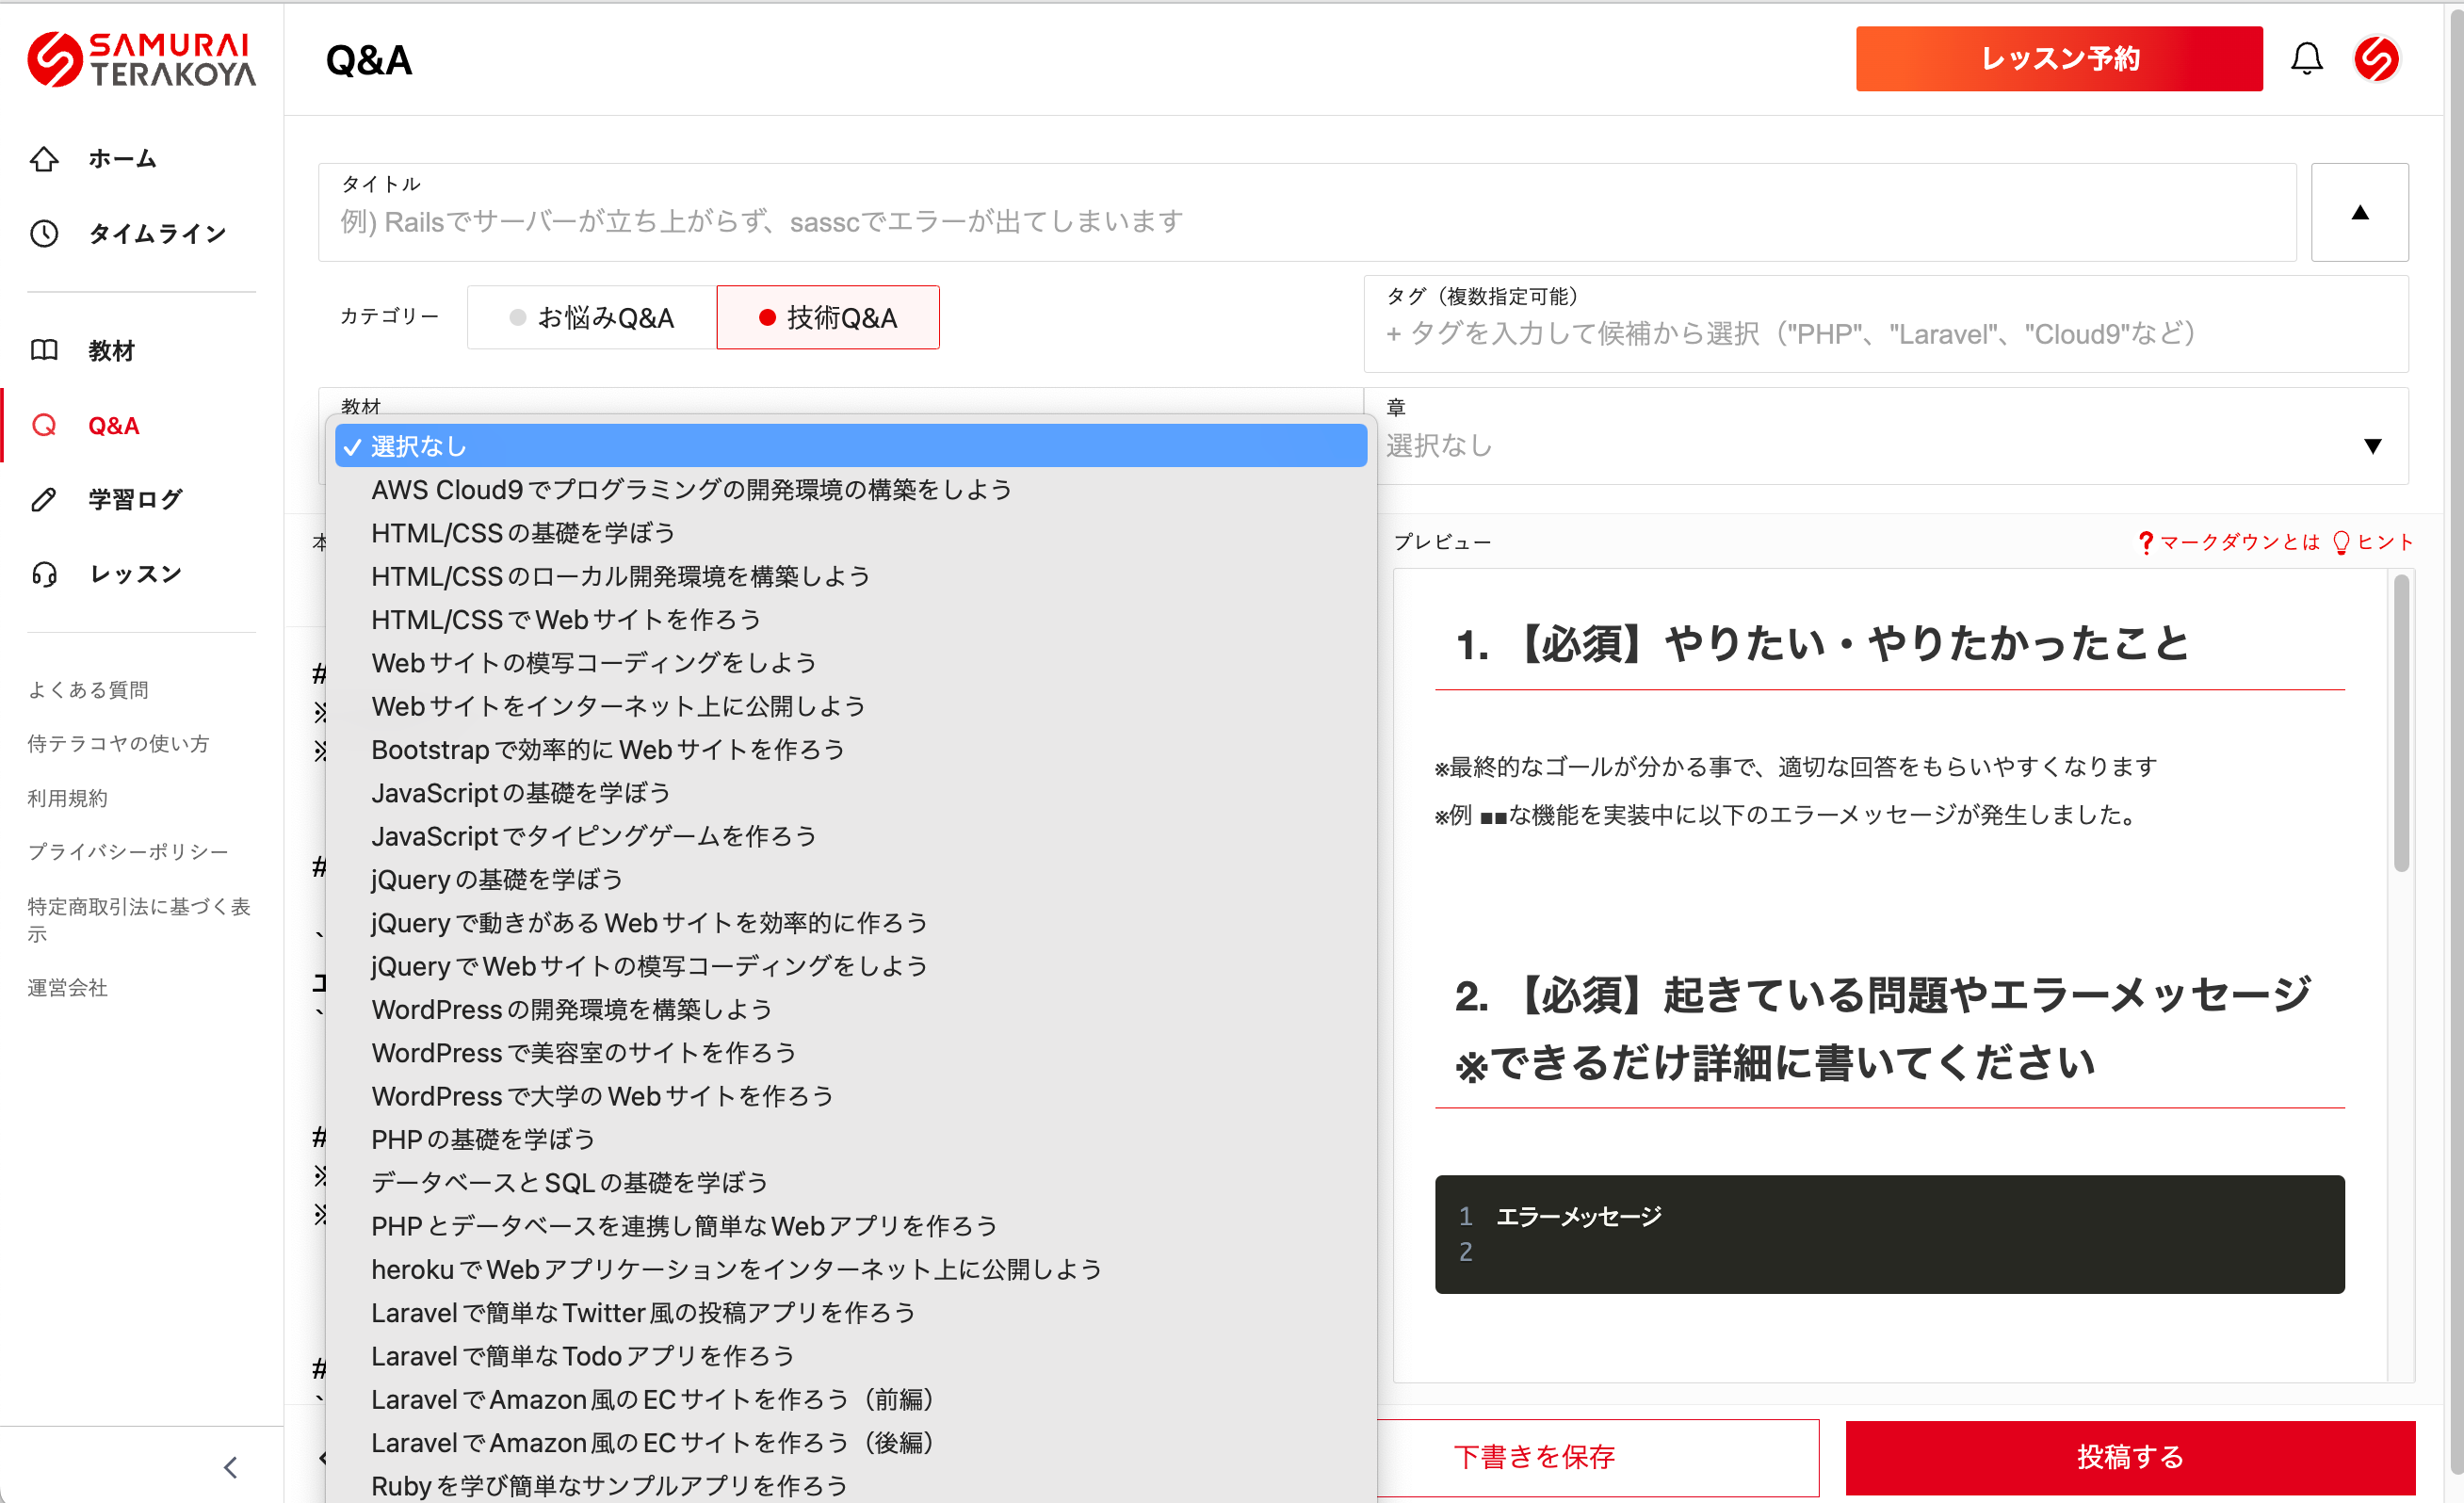2464x1503 pixels.
Task: Collapse sidebar with left chevron icon
Action: 230,1467
